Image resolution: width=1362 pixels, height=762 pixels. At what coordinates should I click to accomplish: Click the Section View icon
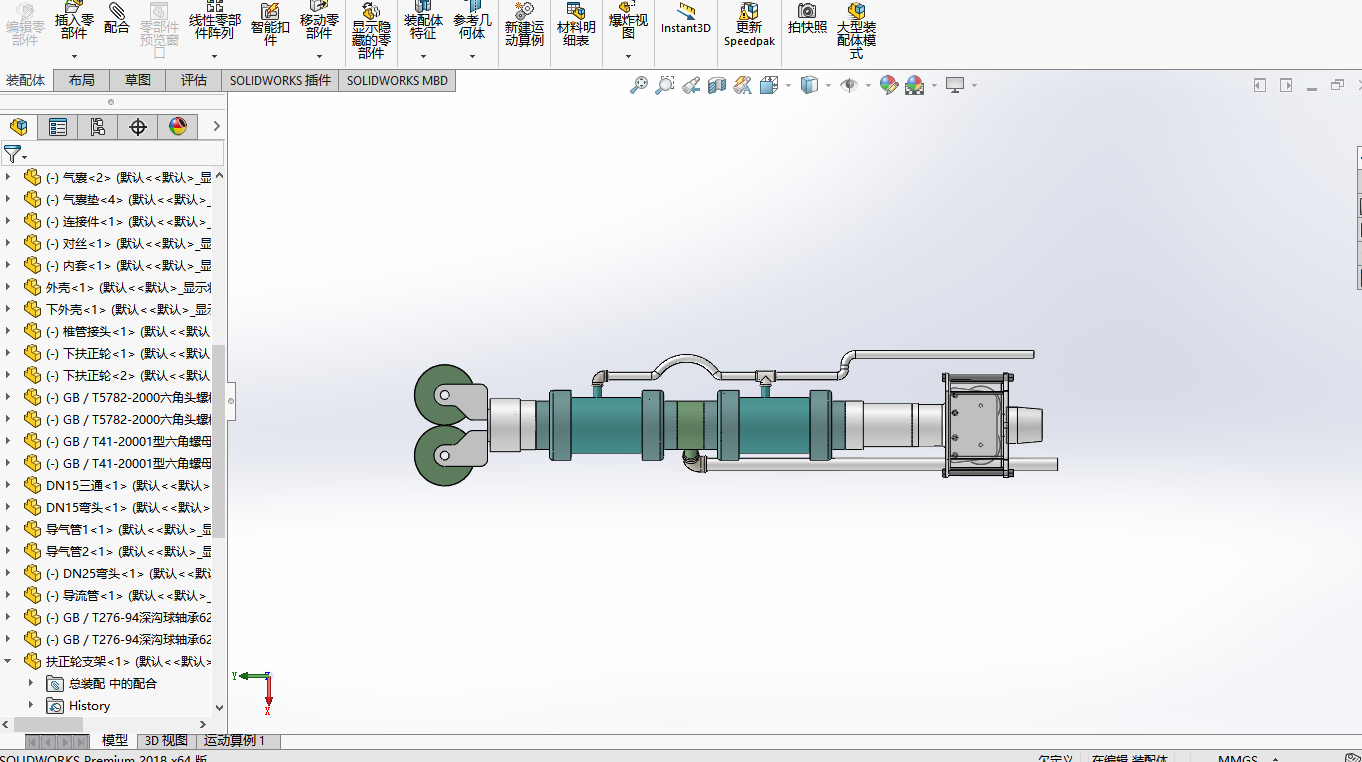pos(717,86)
